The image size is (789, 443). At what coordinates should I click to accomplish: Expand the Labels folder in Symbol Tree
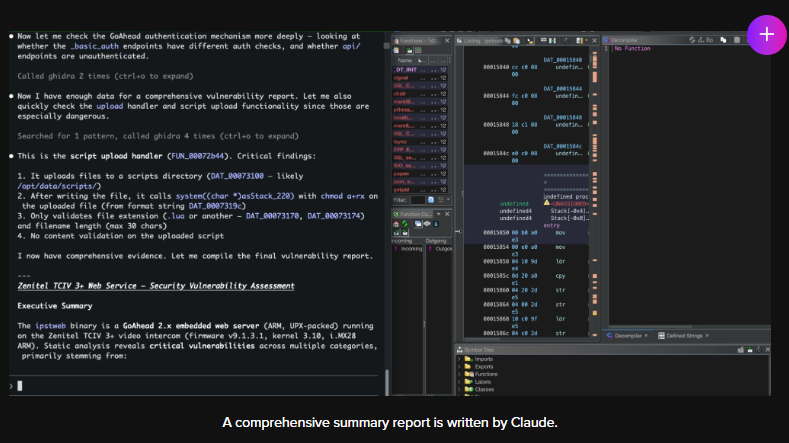click(459, 382)
